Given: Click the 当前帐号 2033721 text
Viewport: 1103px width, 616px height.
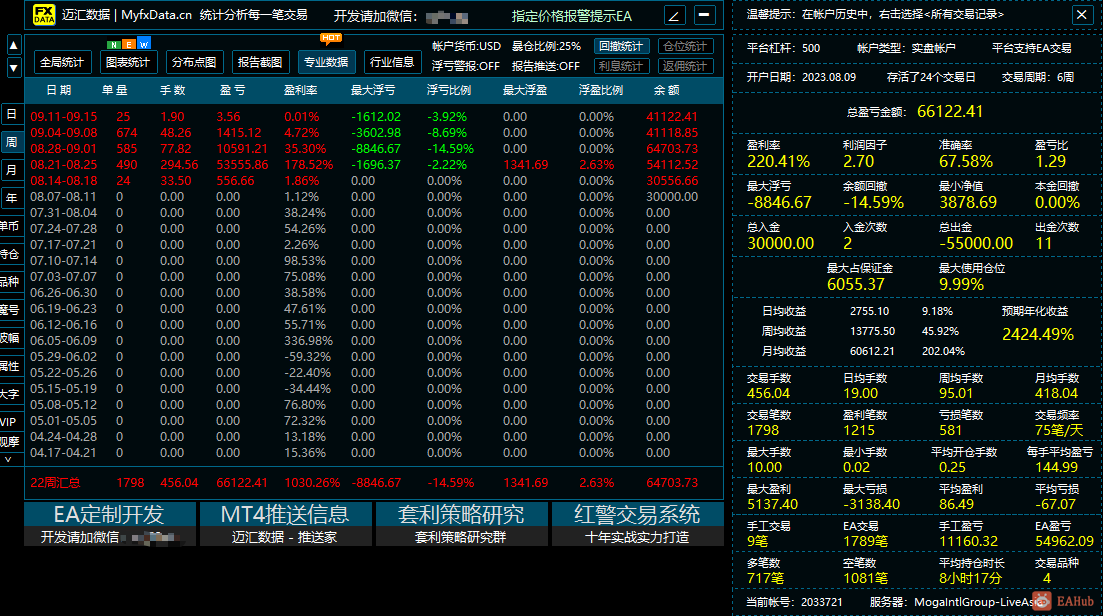Looking at the screenshot, I should click(794, 602).
